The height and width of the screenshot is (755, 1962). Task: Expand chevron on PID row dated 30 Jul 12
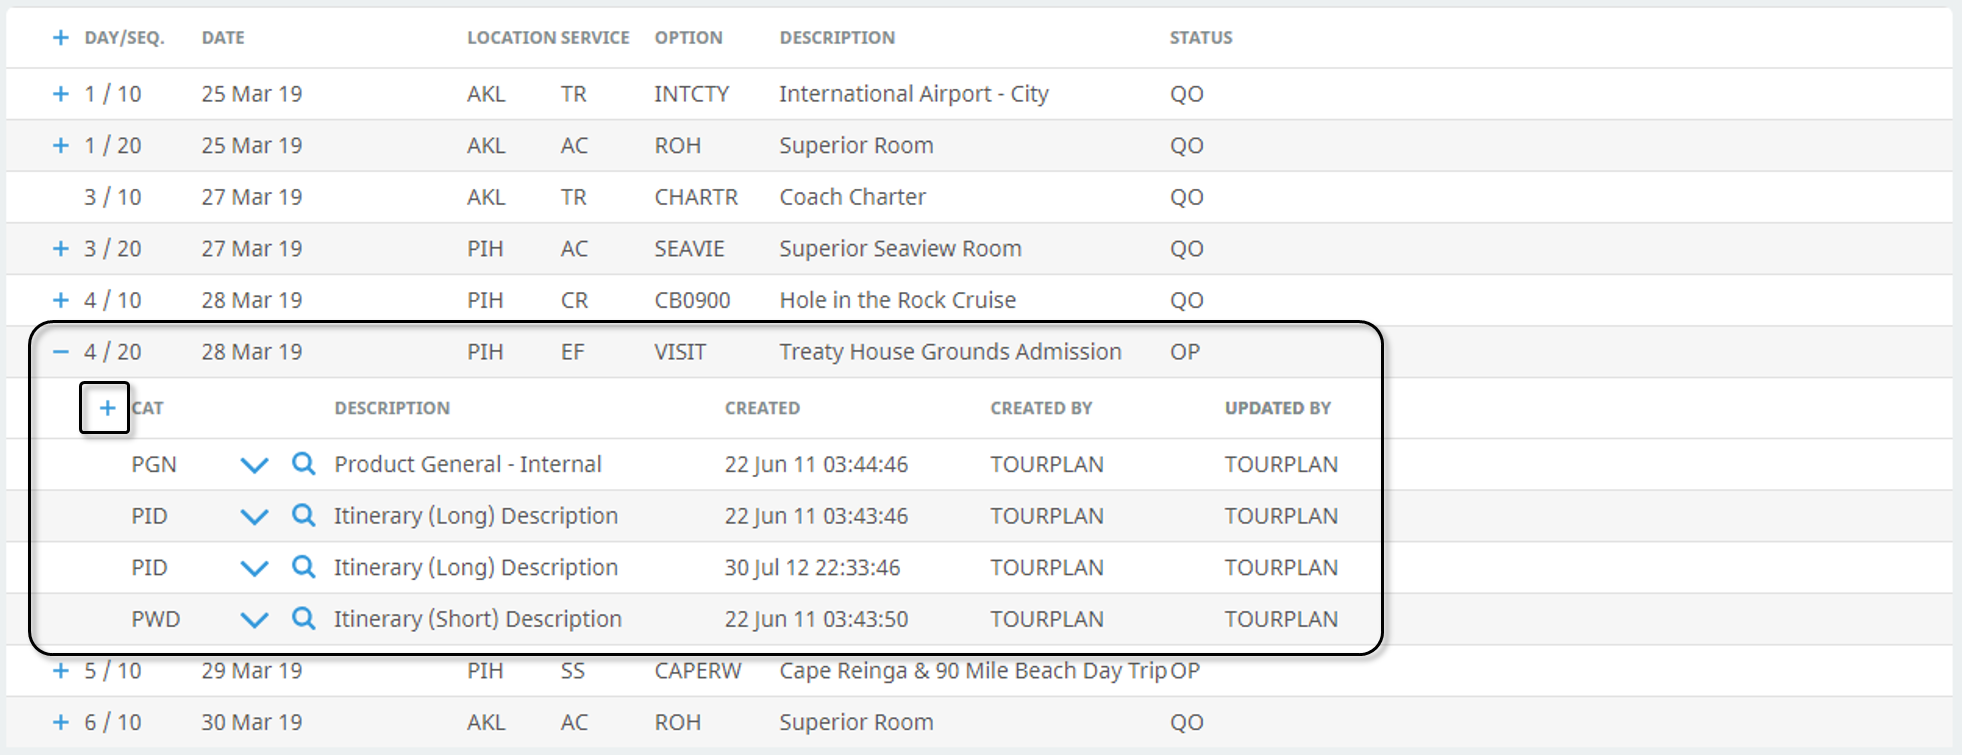click(255, 568)
